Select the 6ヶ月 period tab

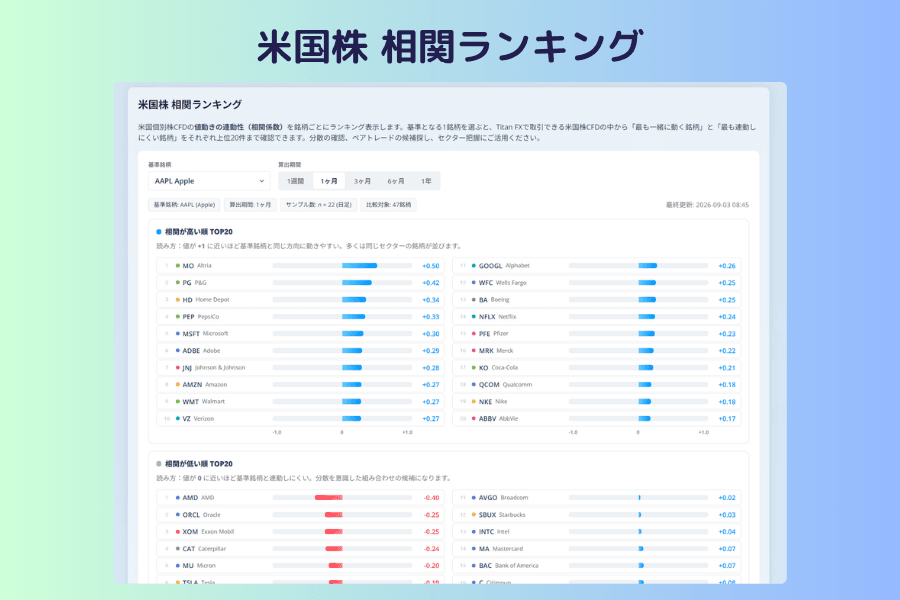coord(395,181)
